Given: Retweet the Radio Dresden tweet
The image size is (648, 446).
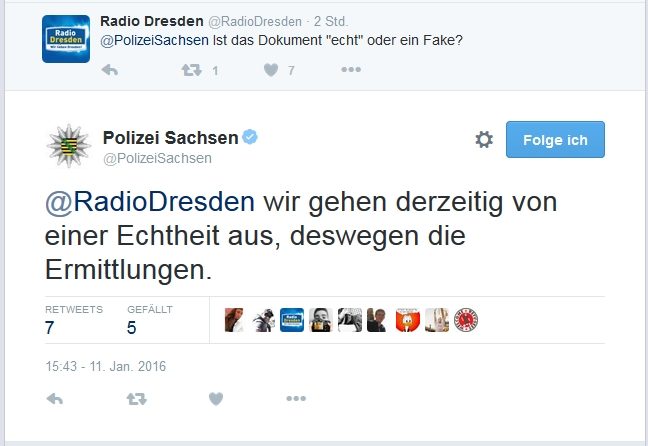Looking at the screenshot, I should 188,70.
